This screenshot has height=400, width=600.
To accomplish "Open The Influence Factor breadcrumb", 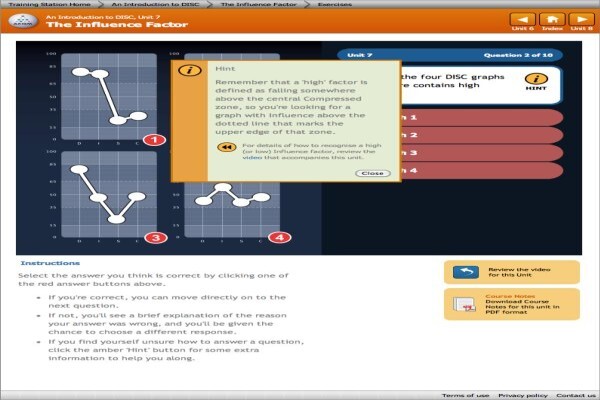I will click(x=259, y=4).
